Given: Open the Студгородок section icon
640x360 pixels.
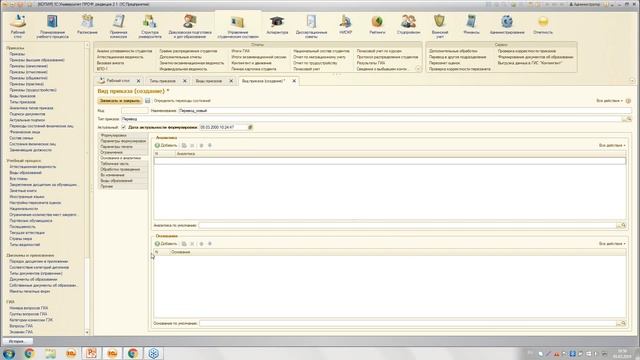Looking at the screenshot, I should [x=408, y=24].
